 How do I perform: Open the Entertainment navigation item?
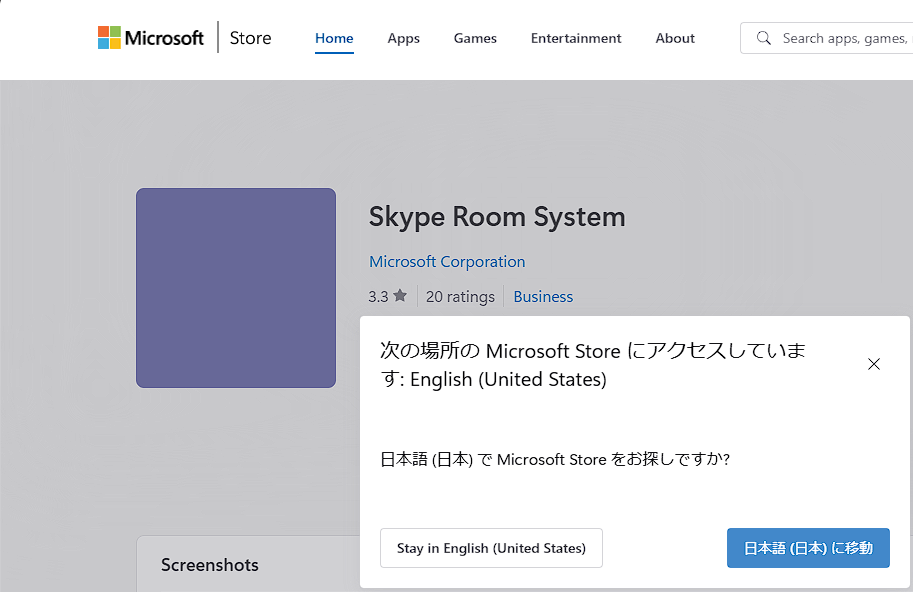576,38
